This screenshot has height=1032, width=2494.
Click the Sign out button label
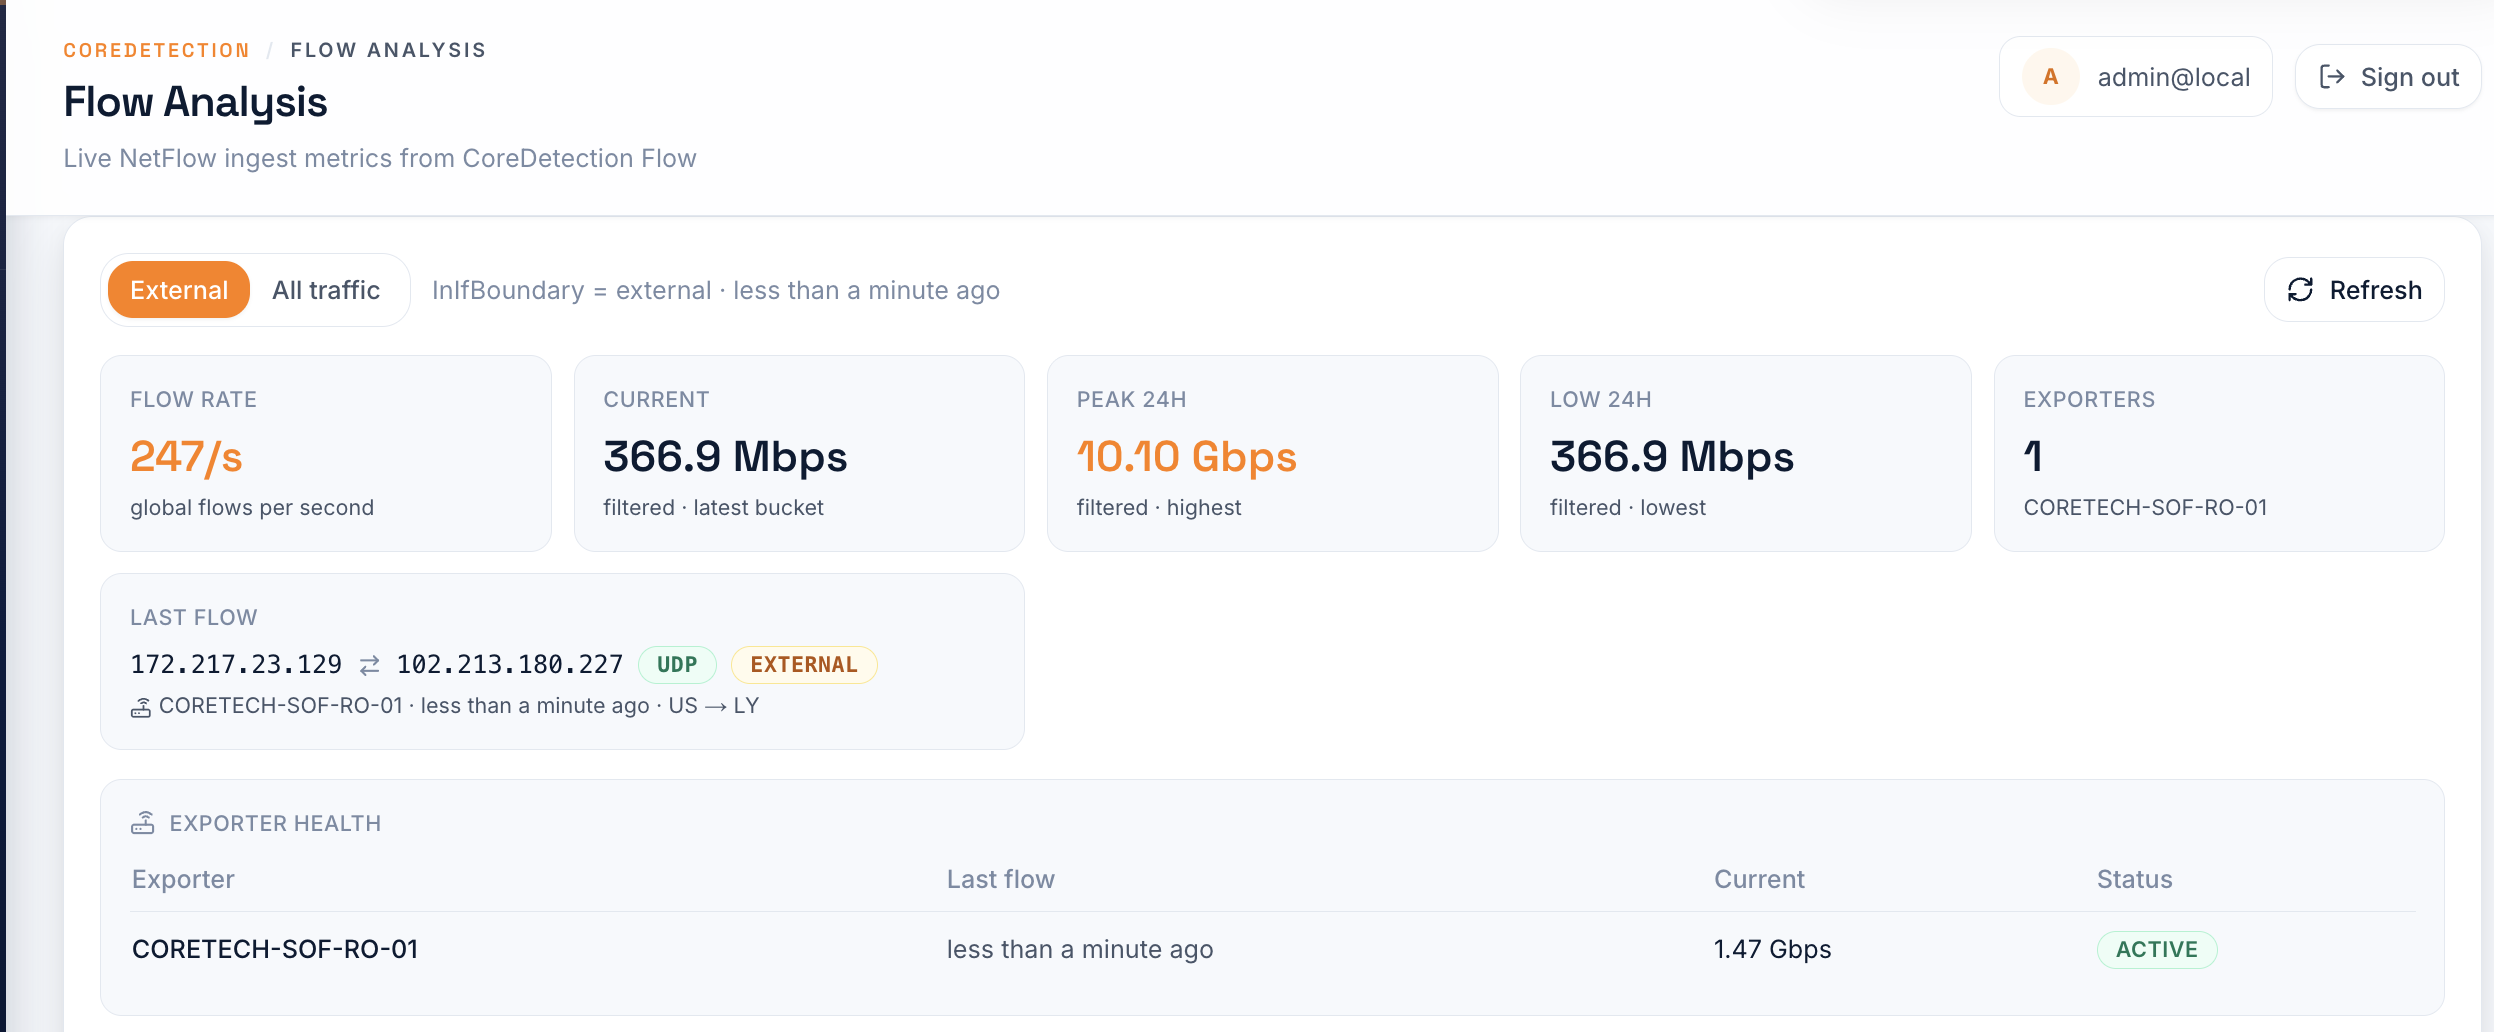coord(2410,77)
